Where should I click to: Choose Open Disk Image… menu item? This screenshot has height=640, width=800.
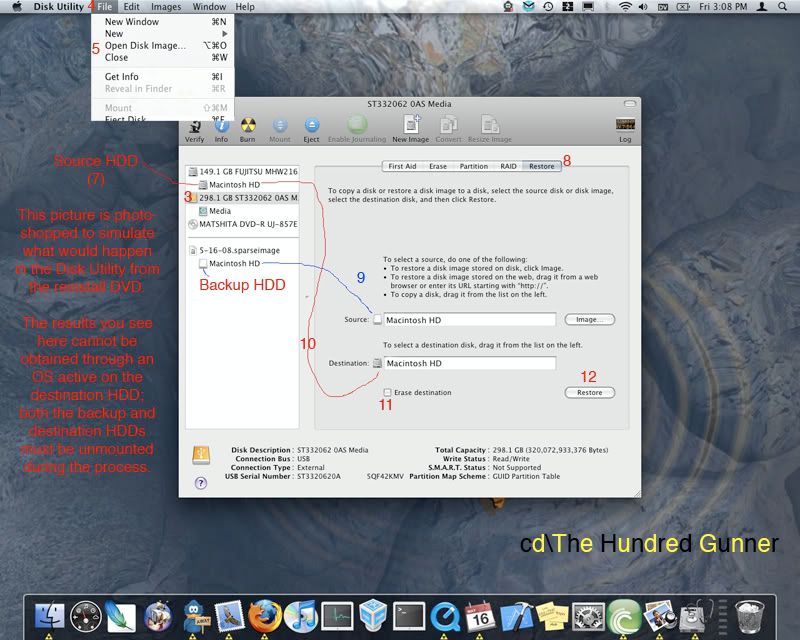tap(165, 45)
